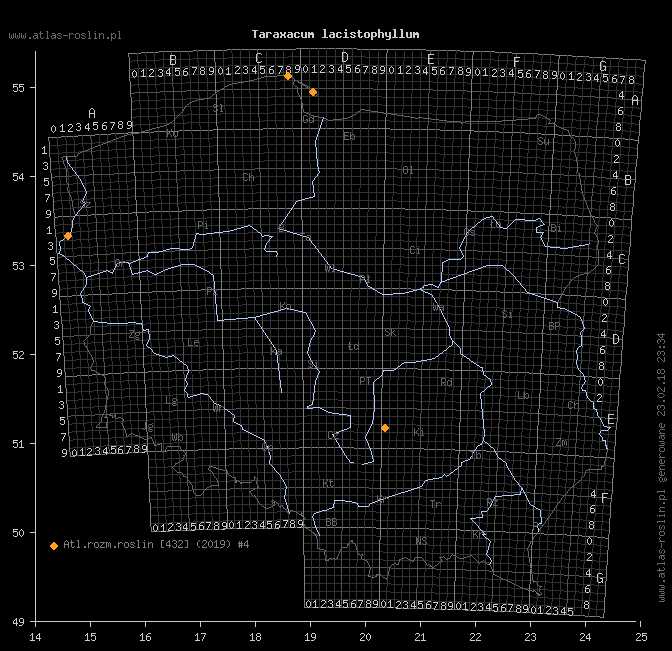Click the 'BP' region label

554,326
